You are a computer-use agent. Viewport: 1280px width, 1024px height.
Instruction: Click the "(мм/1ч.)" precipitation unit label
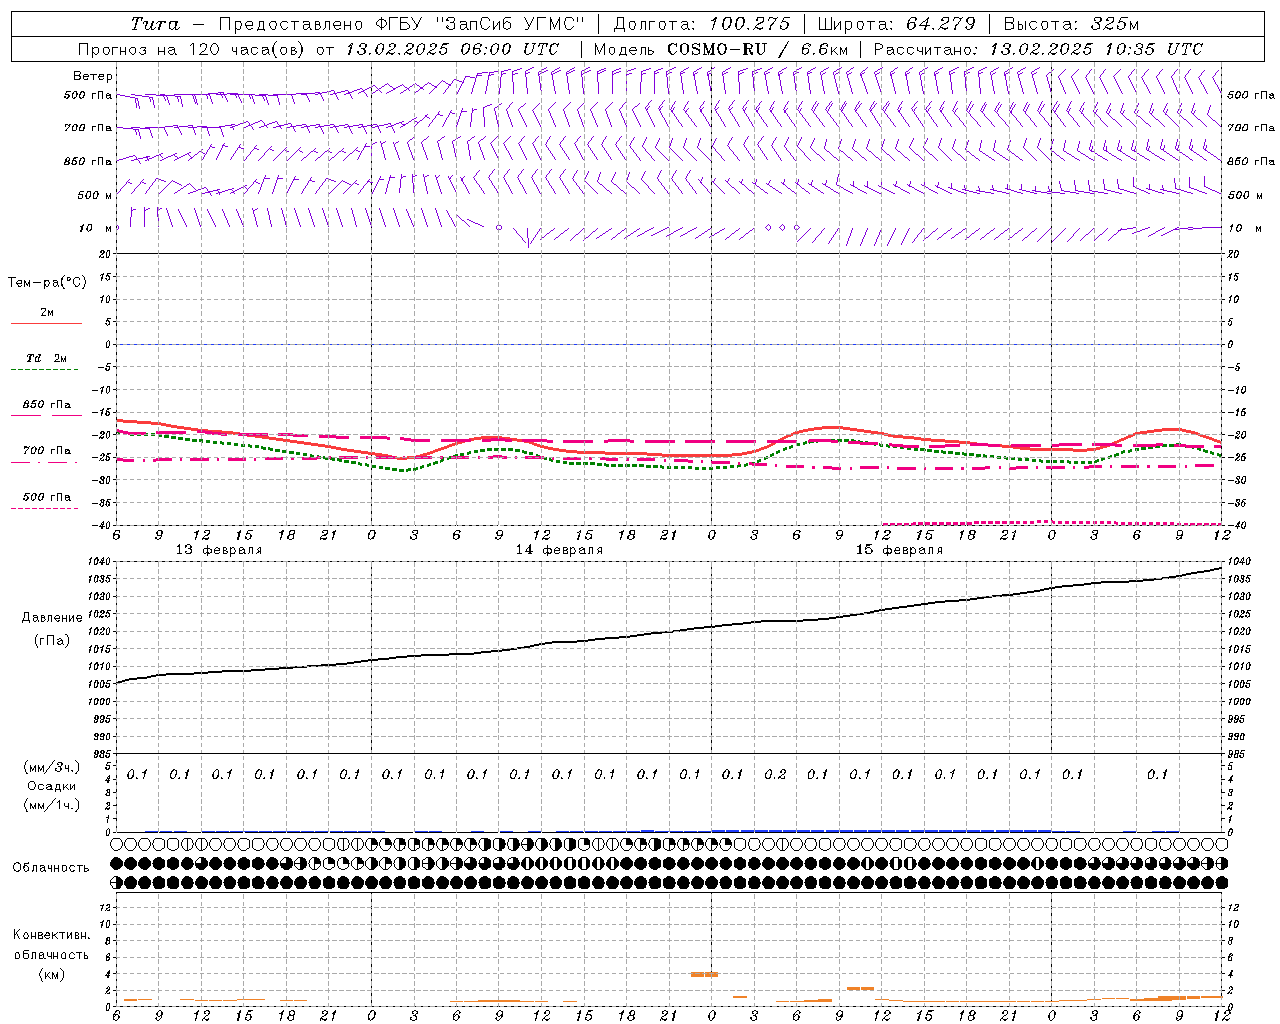click(52, 805)
